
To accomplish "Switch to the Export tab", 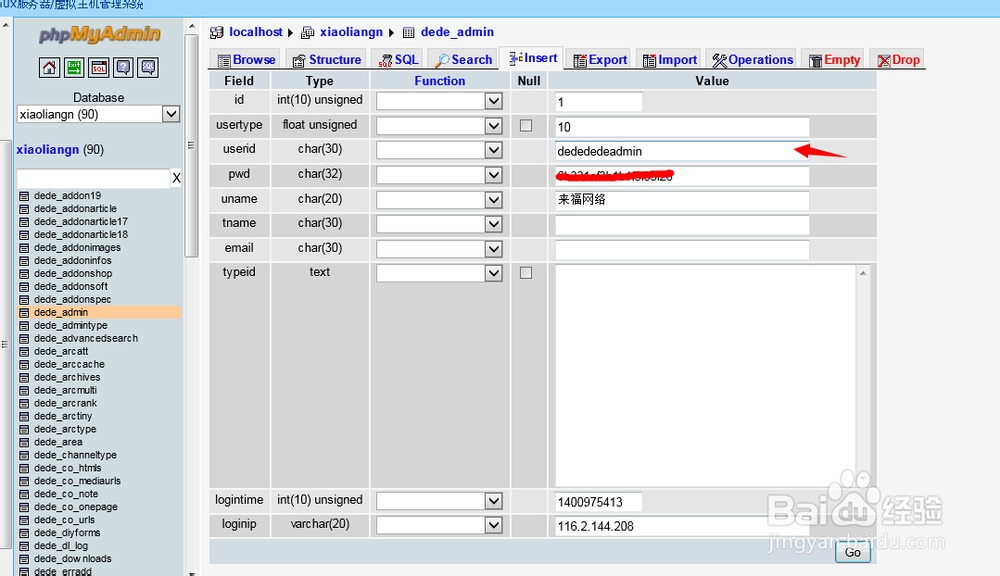I will click(599, 60).
